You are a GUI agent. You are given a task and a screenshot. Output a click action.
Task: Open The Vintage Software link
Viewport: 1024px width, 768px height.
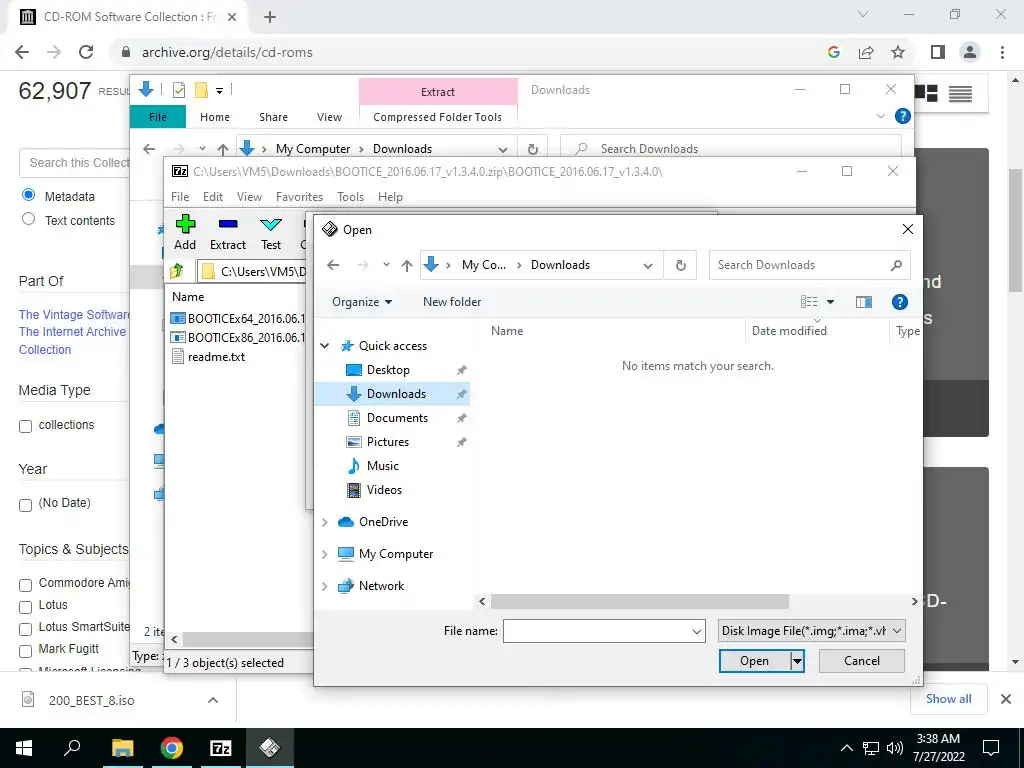pyautogui.click(x=74, y=315)
